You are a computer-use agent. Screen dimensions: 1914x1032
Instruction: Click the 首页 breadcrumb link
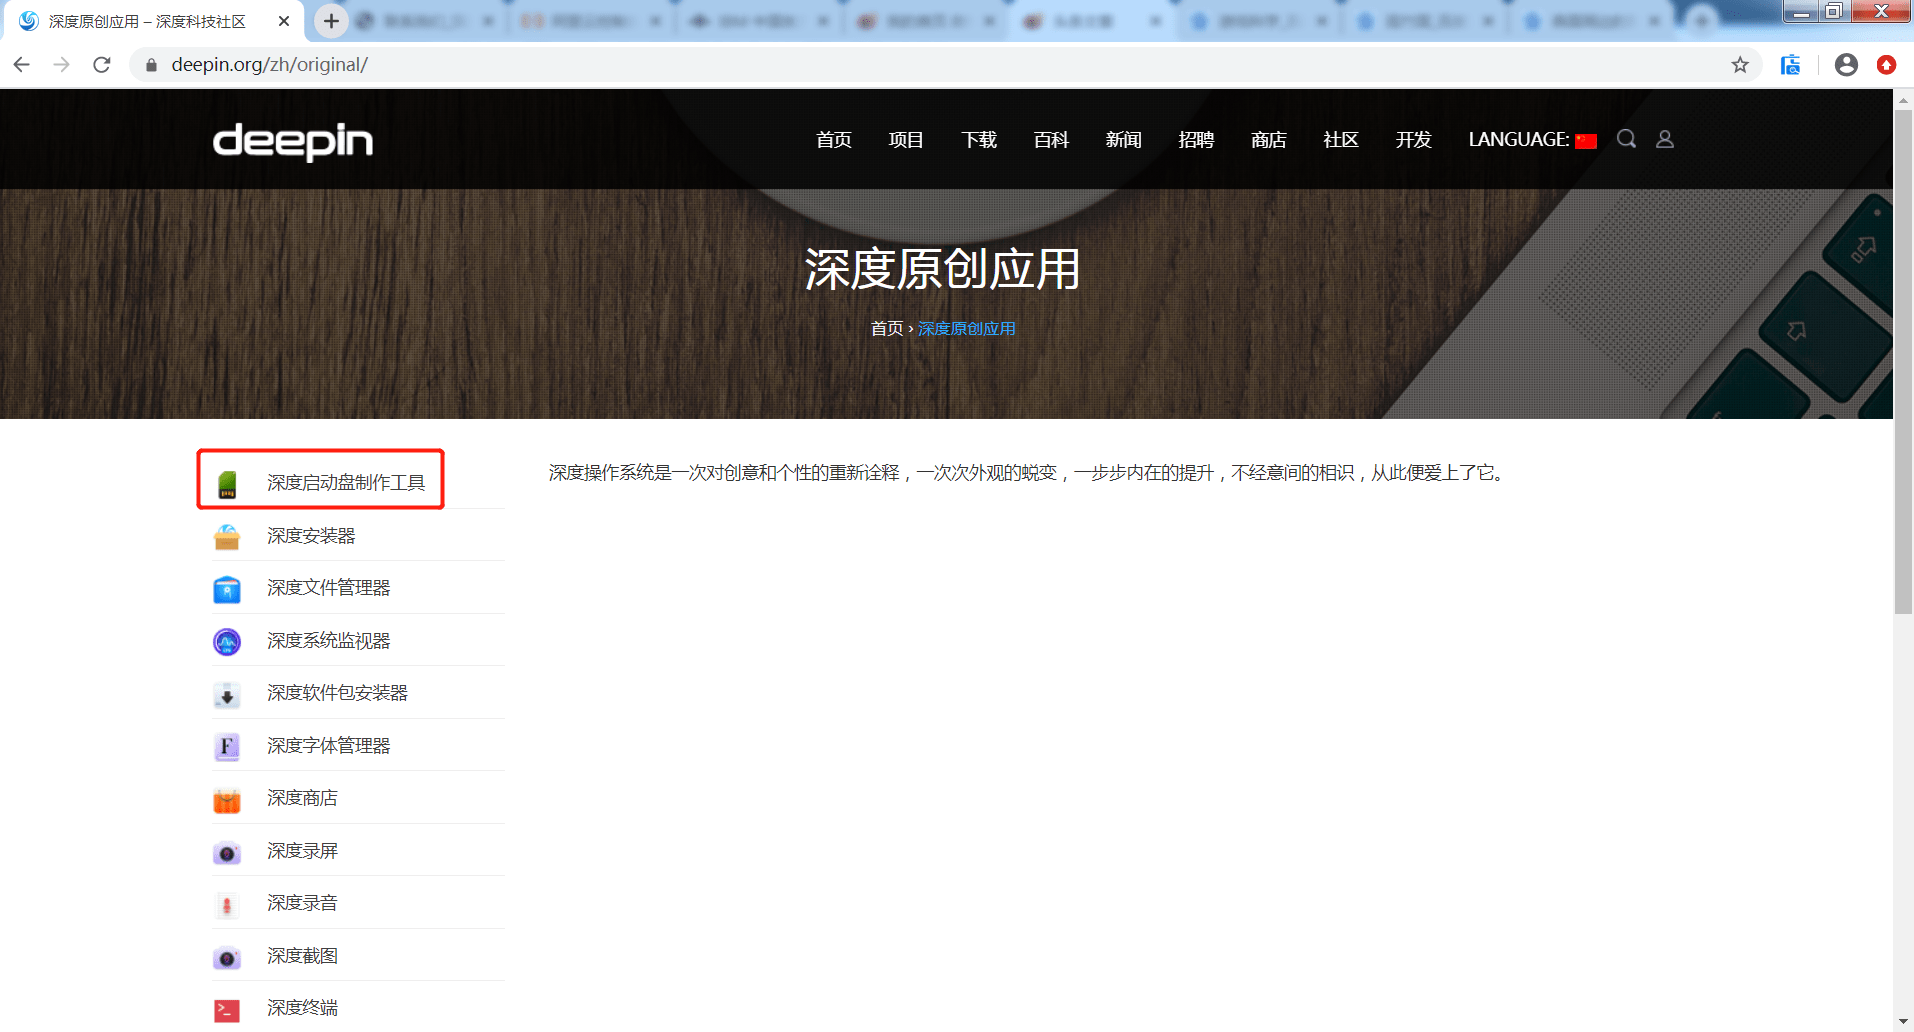886,329
